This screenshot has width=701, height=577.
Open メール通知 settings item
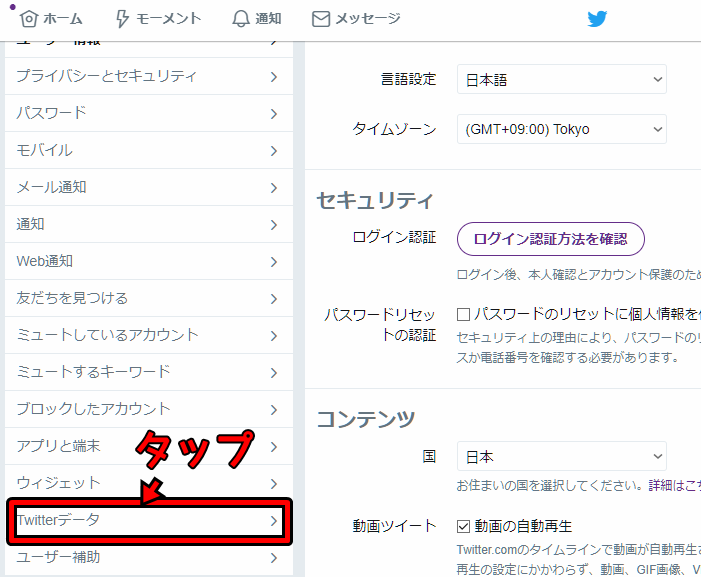(x=149, y=187)
